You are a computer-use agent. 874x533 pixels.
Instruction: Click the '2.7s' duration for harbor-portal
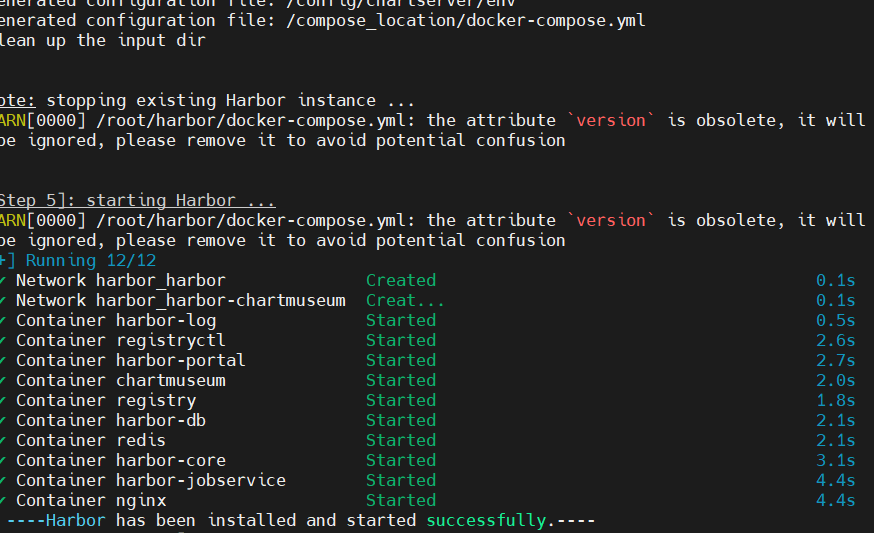click(836, 361)
